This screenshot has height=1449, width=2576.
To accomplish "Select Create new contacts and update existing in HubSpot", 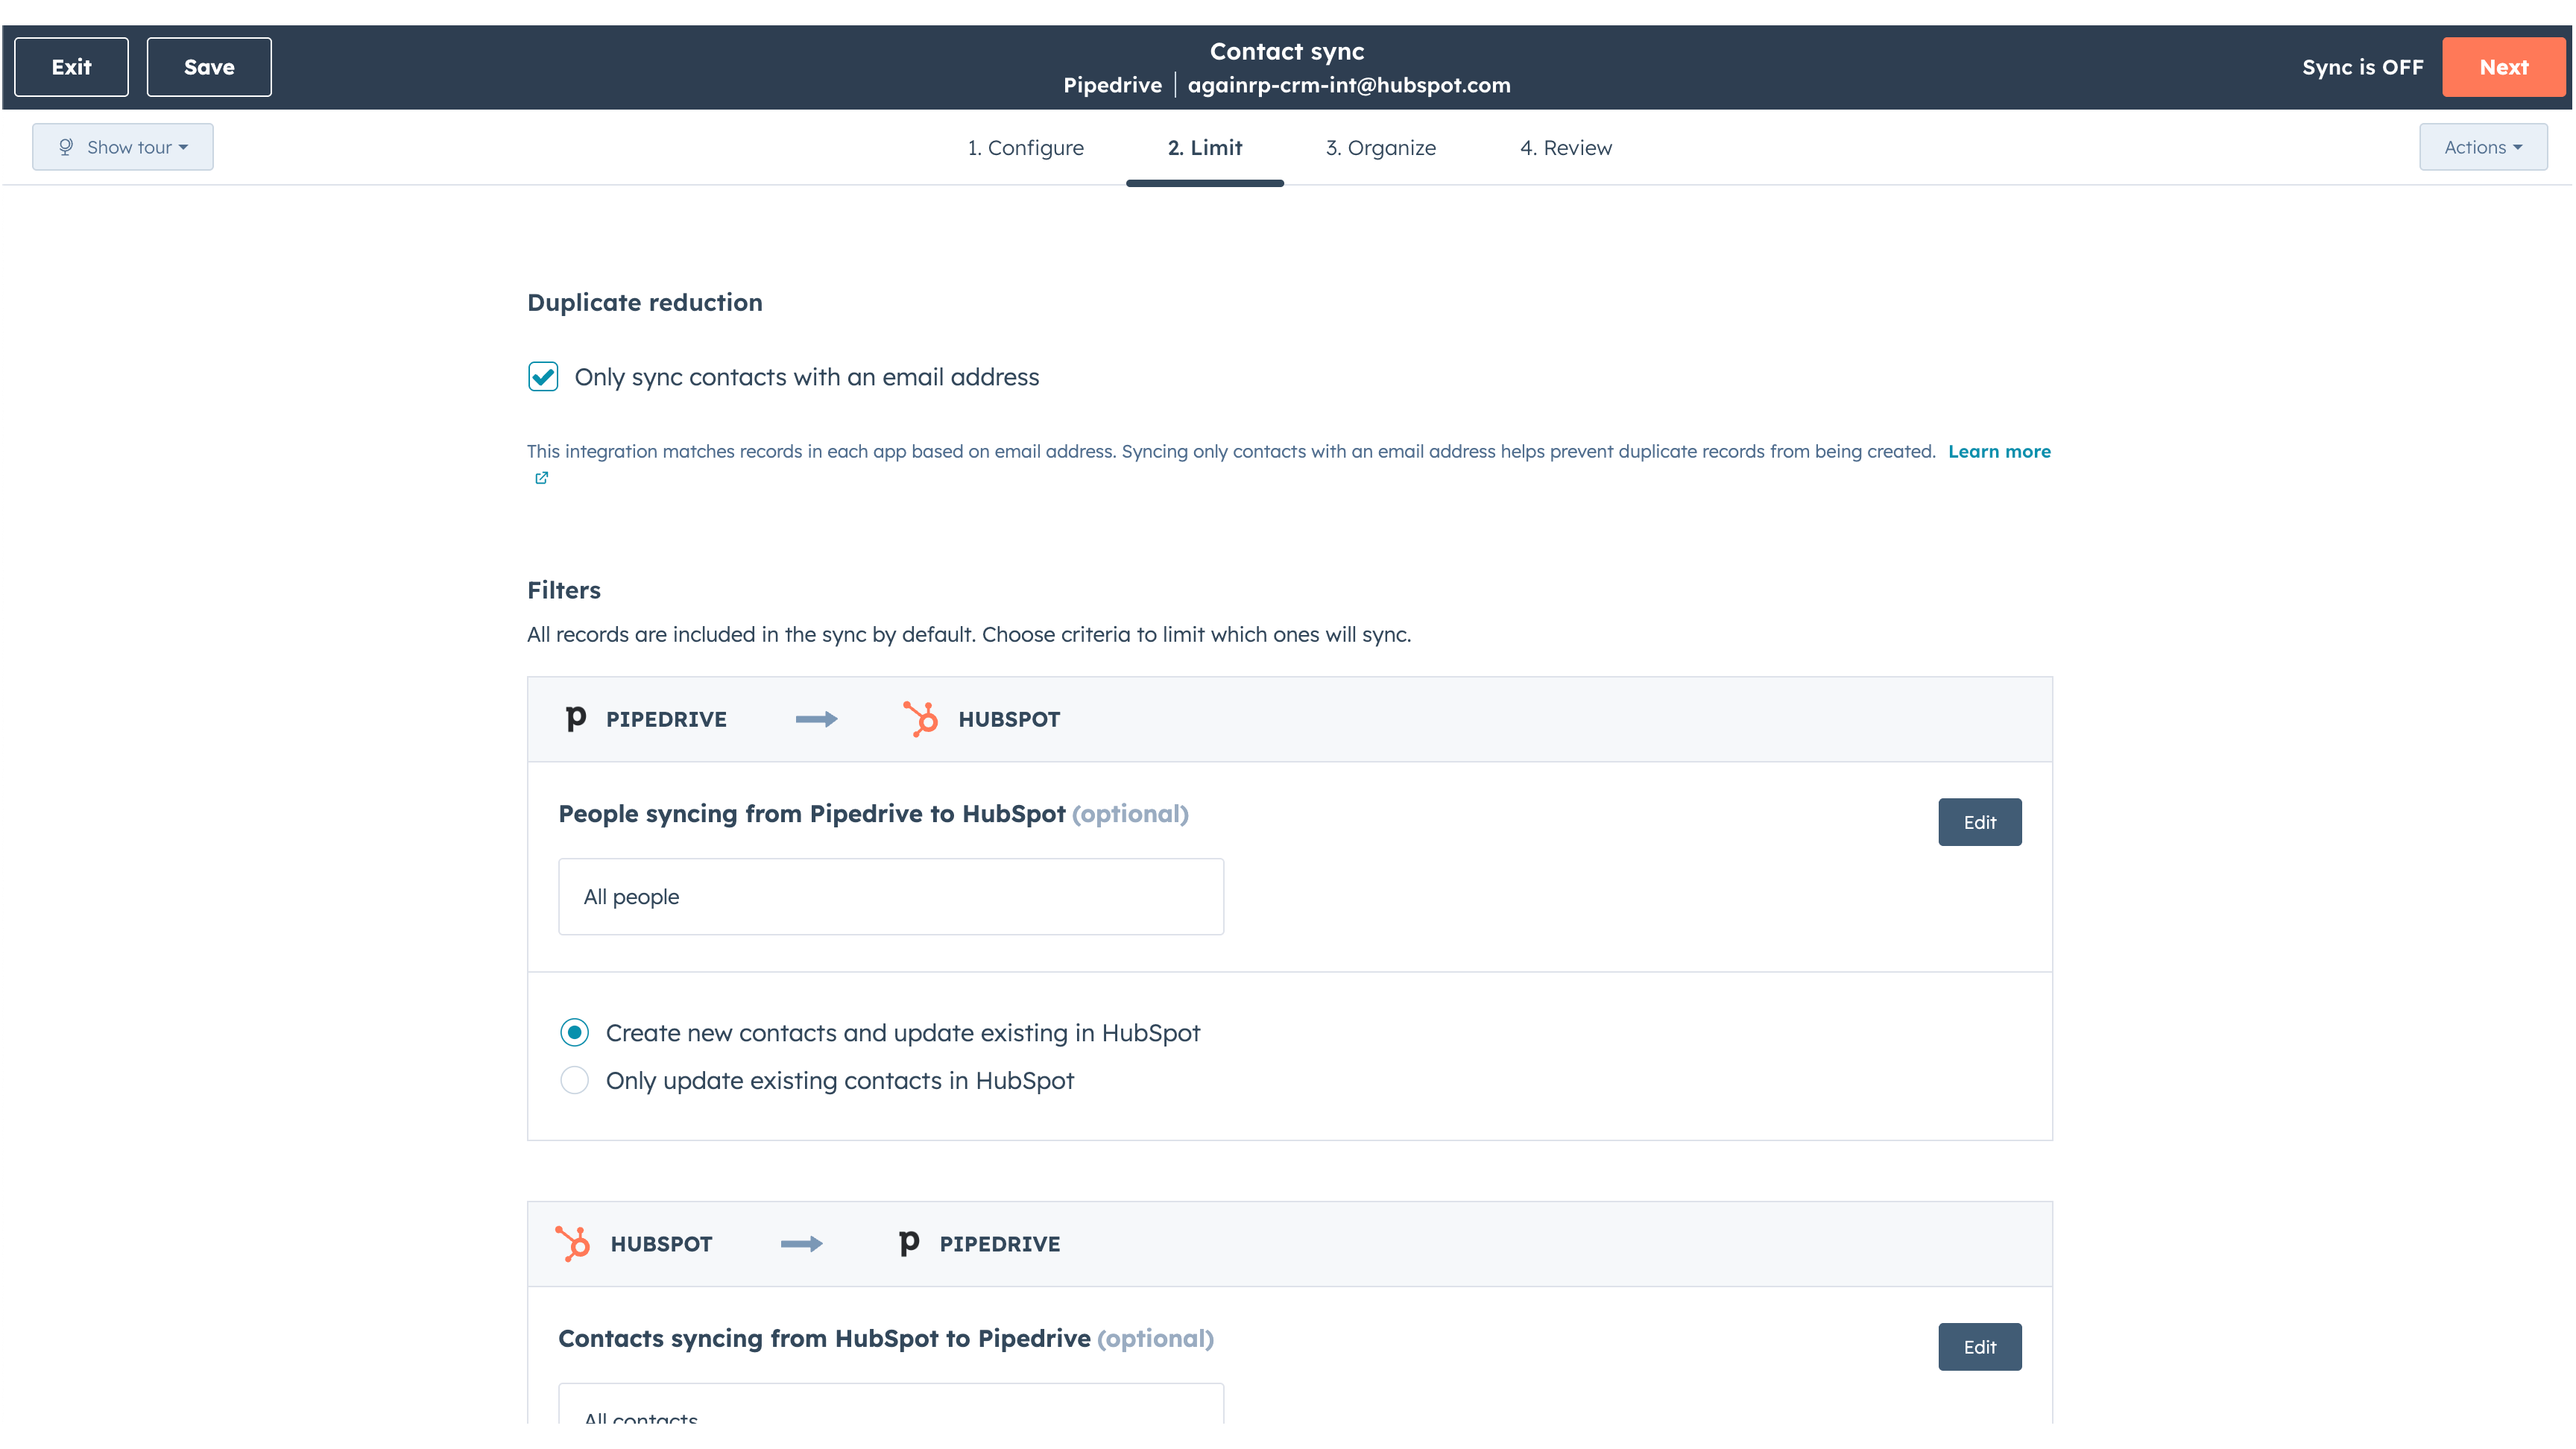I will tap(575, 1032).
